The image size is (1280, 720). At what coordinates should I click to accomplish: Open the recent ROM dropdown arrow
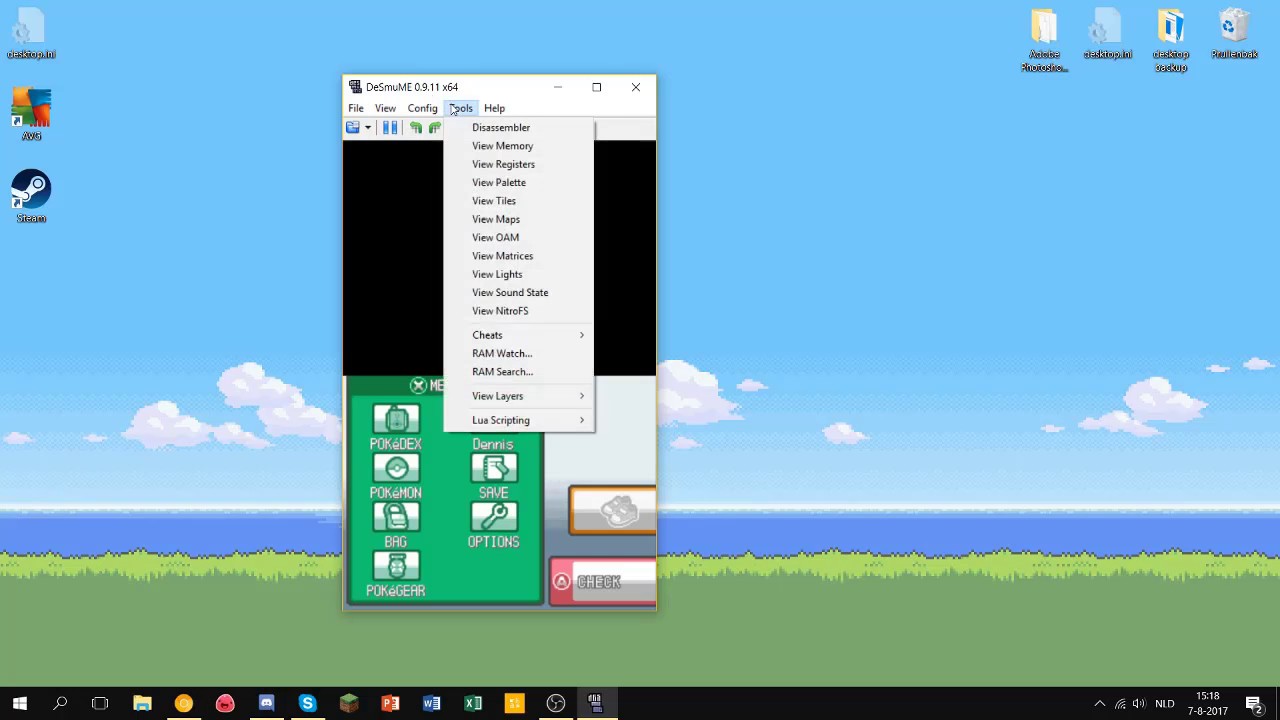pyautogui.click(x=368, y=128)
